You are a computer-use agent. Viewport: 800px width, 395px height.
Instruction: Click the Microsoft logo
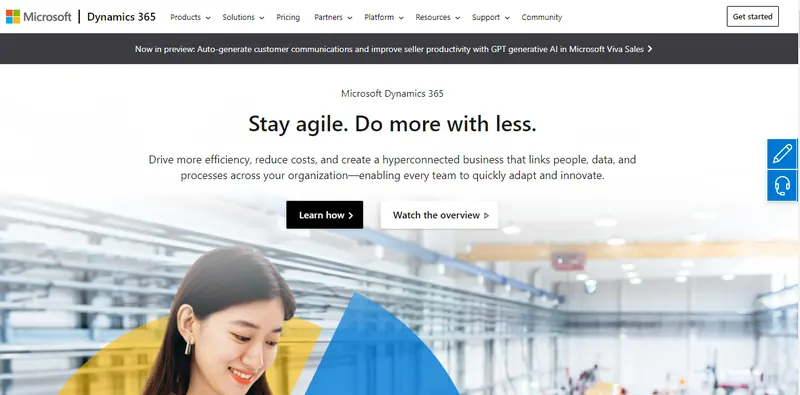click(38, 17)
